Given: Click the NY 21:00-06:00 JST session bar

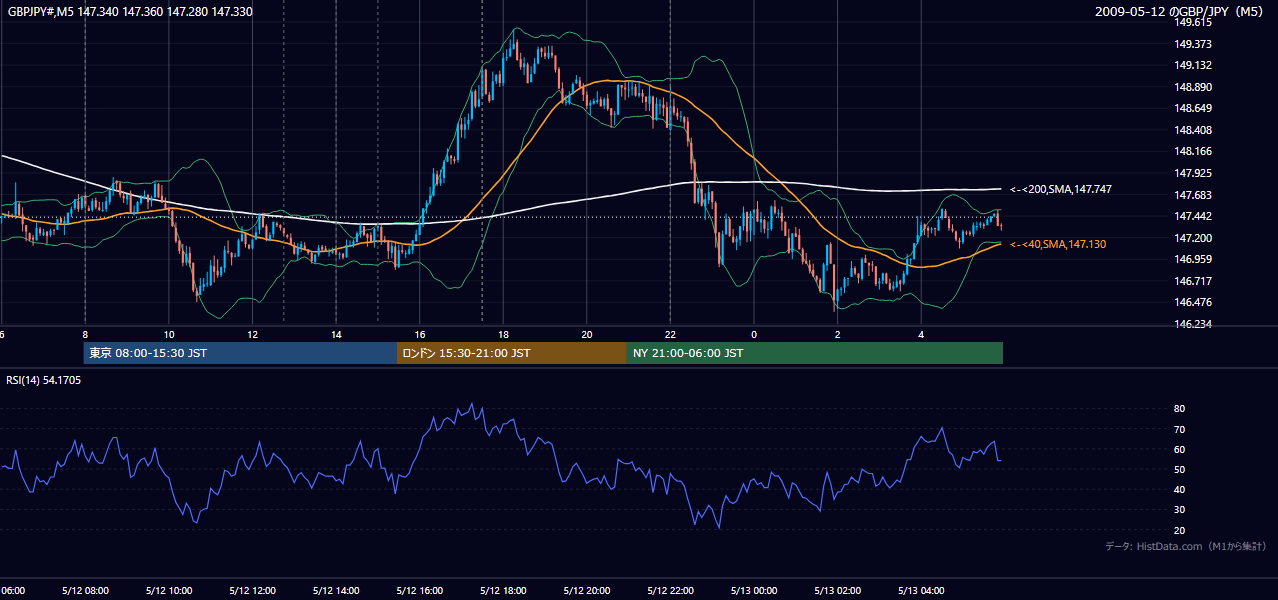Looking at the screenshot, I should (x=815, y=353).
